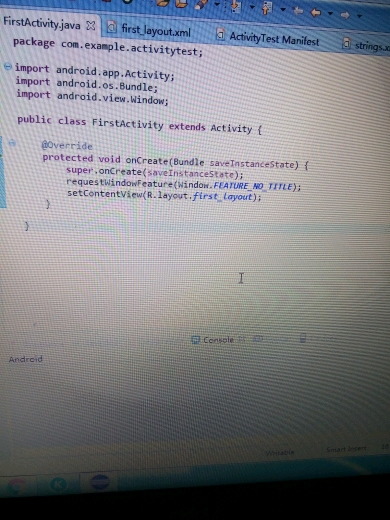The height and width of the screenshot is (520, 390).
Task: Click the Console view monitor icon
Action: point(195,340)
